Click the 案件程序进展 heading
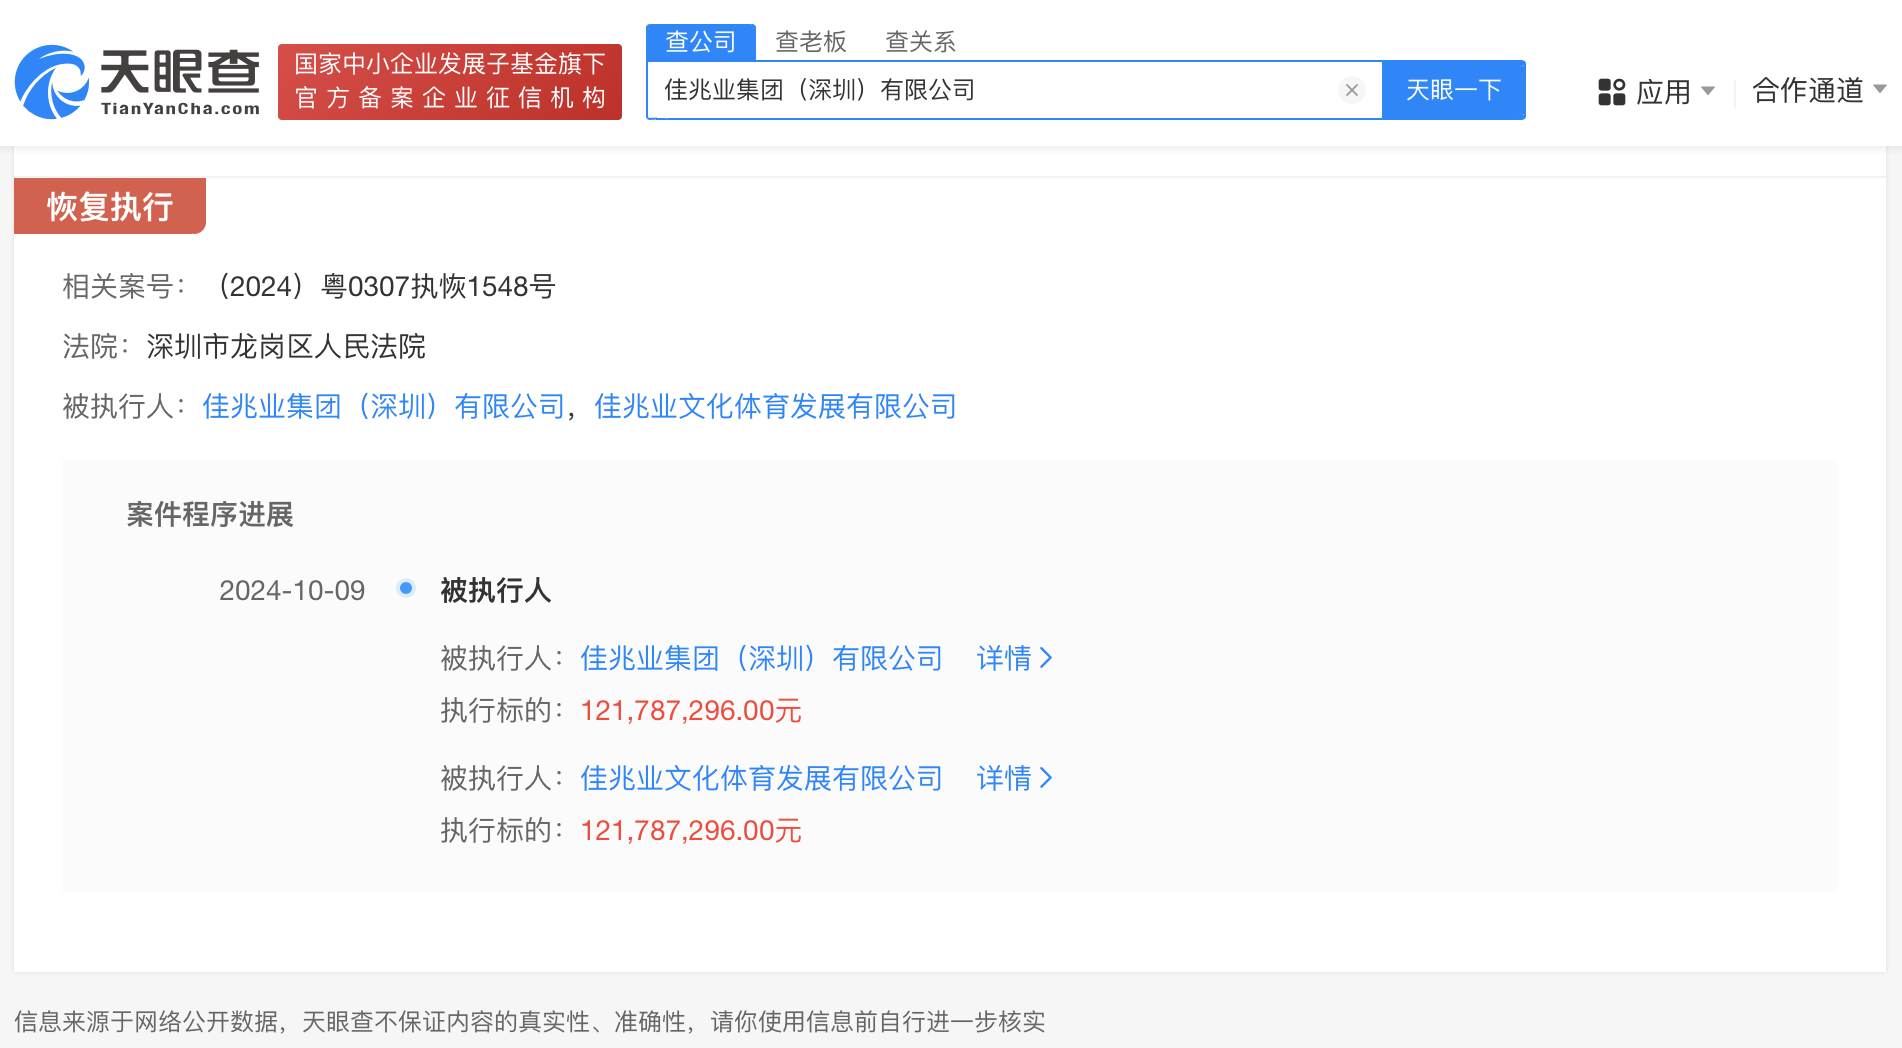The height and width of the screenshot is (1048, 1902). 210,515
